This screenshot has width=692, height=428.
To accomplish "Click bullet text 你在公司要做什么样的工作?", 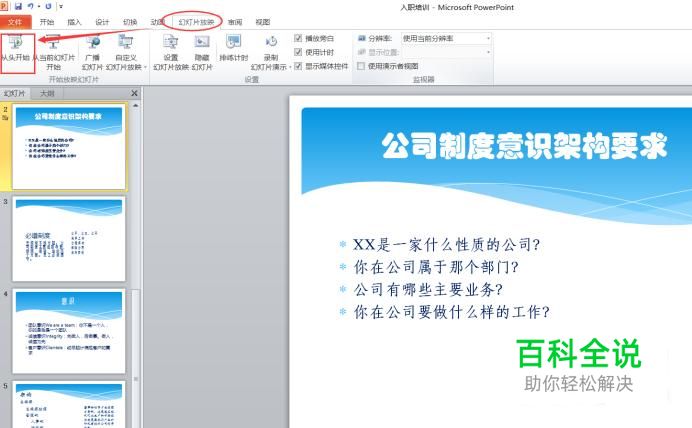I will (x=452, y=312).
